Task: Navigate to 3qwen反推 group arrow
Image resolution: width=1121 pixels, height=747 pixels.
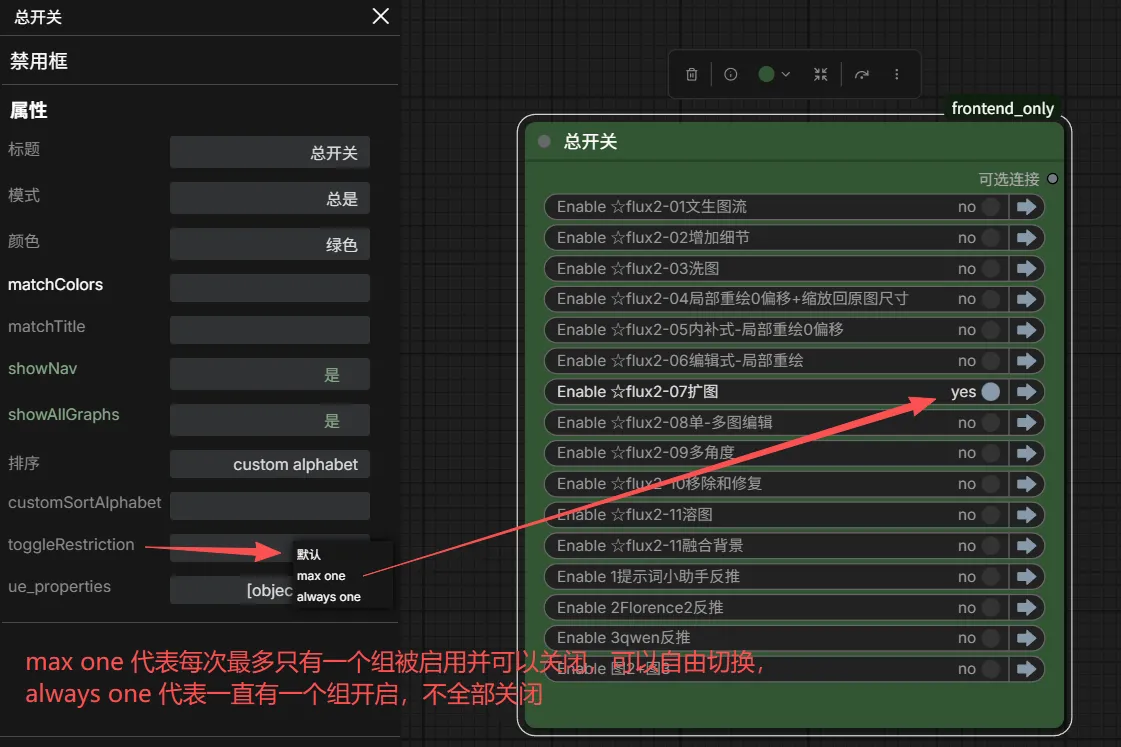Action: tap(1027, 638)
